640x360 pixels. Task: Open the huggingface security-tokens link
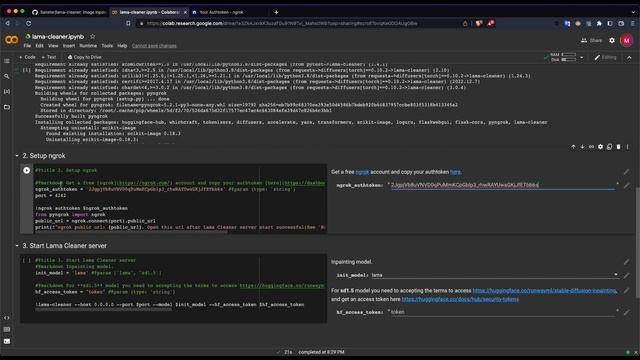[x=460, y=299]
